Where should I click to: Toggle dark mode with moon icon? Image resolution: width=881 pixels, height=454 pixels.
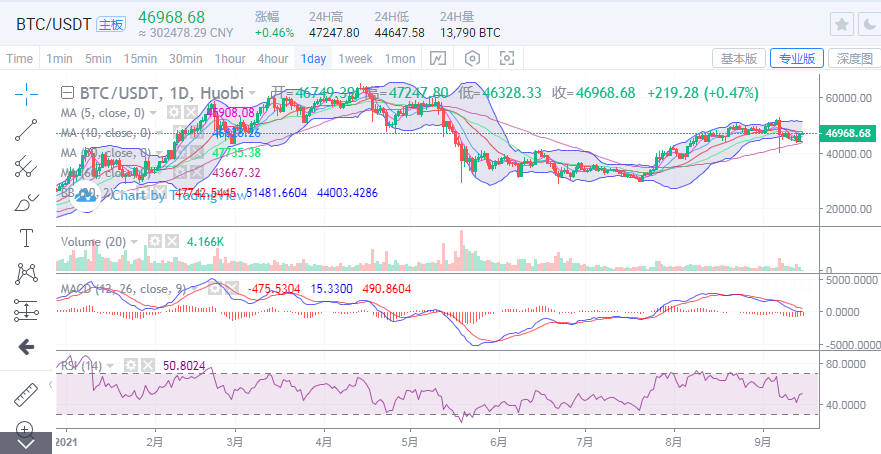(867, 24)
